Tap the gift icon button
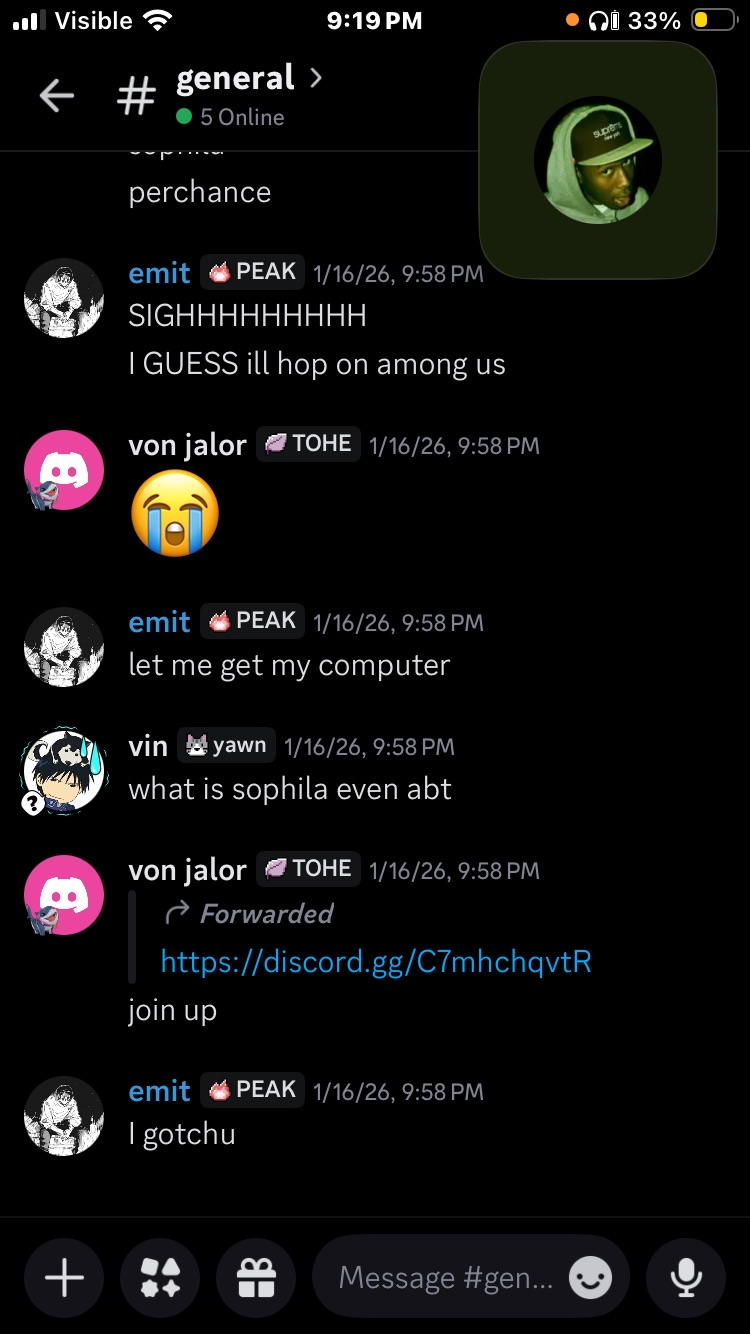This screenshot has width=750, height=1334. coord(256,1277)
